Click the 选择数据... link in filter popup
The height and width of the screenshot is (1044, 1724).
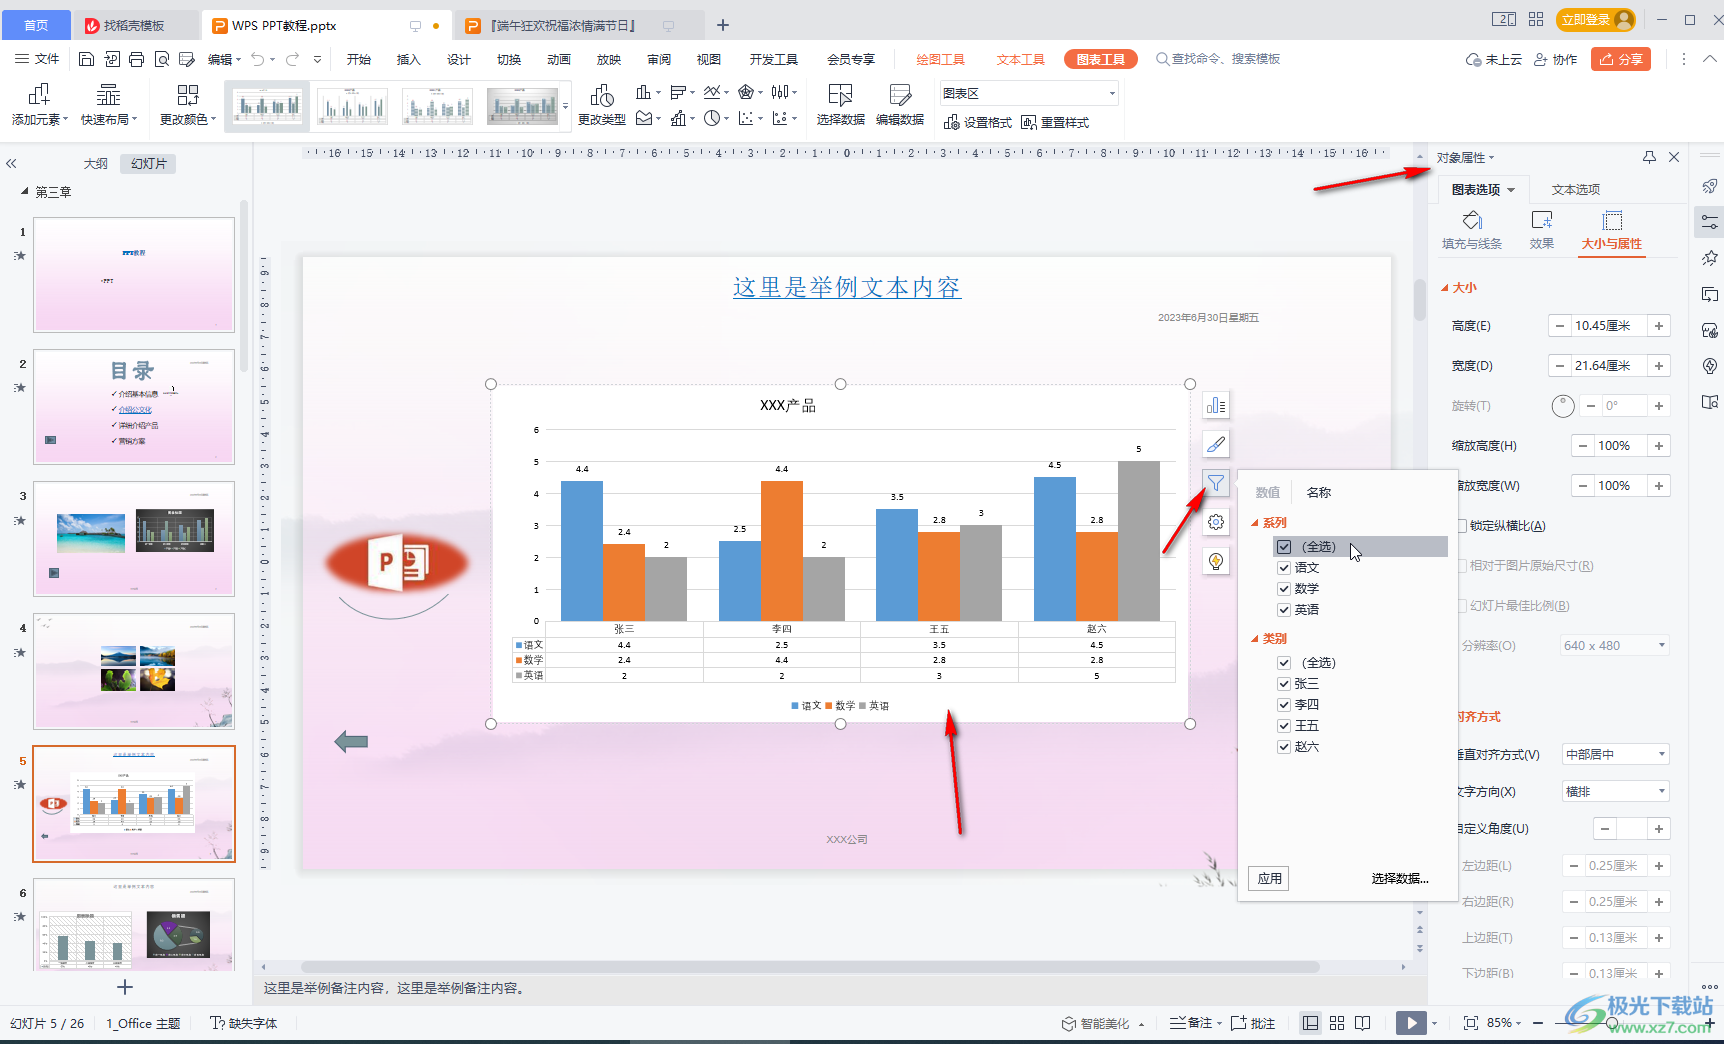[1400, 878]
